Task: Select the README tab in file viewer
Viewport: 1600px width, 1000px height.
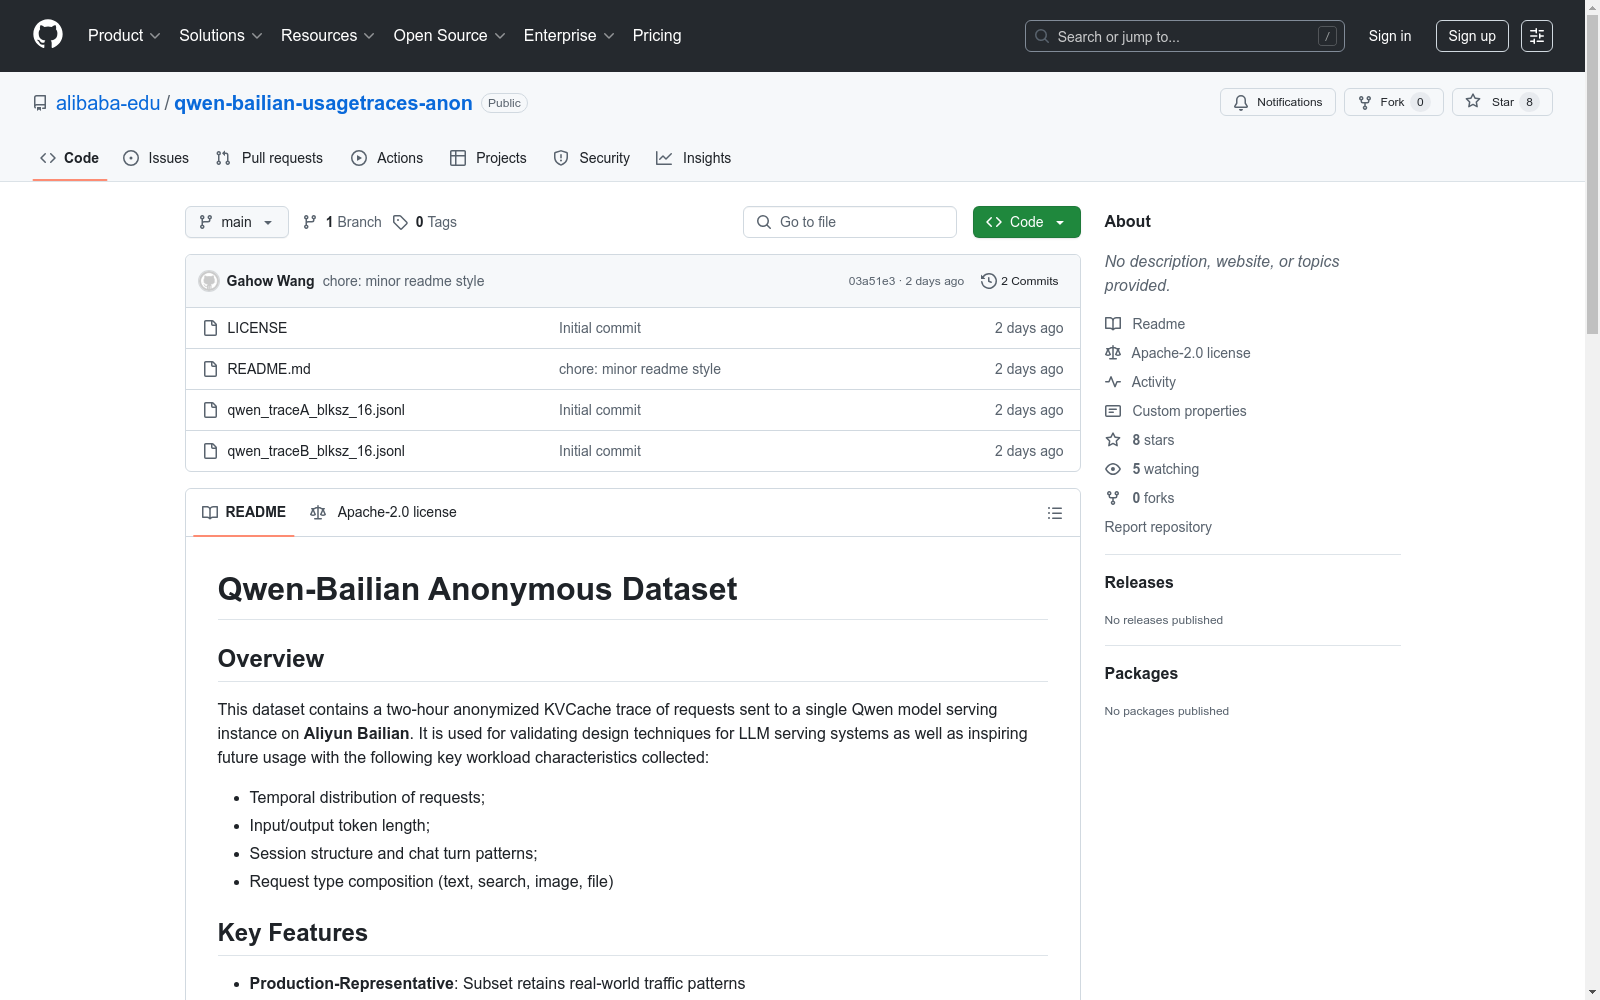Action: tap(244, 512)
